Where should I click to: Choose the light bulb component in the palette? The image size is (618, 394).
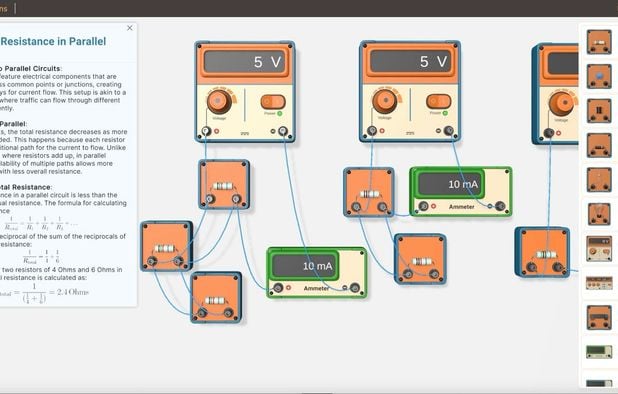point(599,214)
